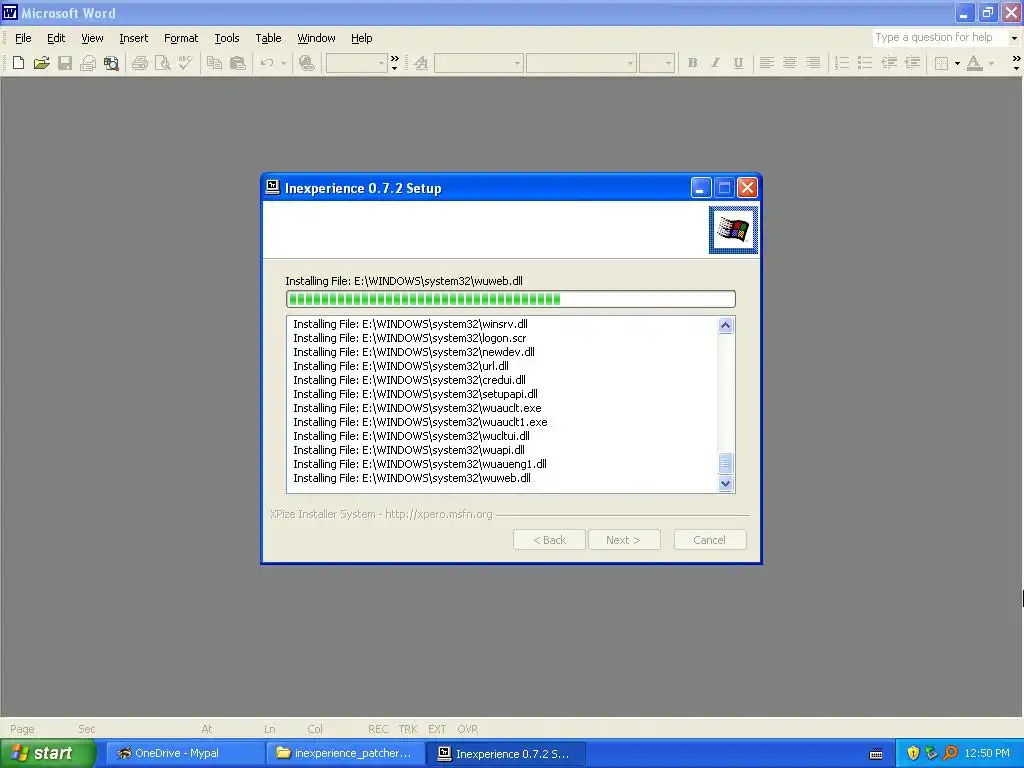Image resolution: width=1024 pixels, height=768 pixels.
Task: Click the Increase Indent icon
Action: [x=912, y=63]
